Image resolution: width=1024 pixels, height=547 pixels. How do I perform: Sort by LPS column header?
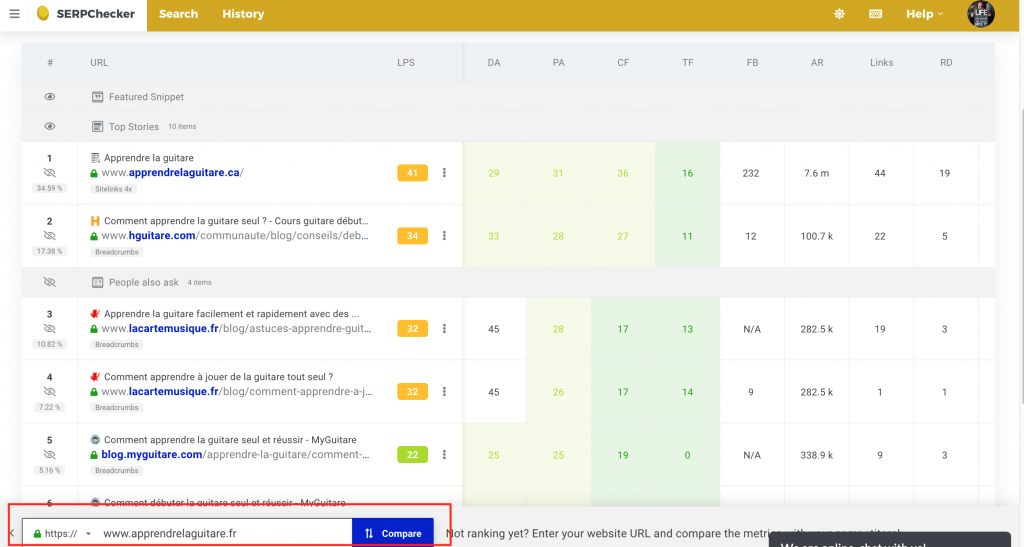406,63
